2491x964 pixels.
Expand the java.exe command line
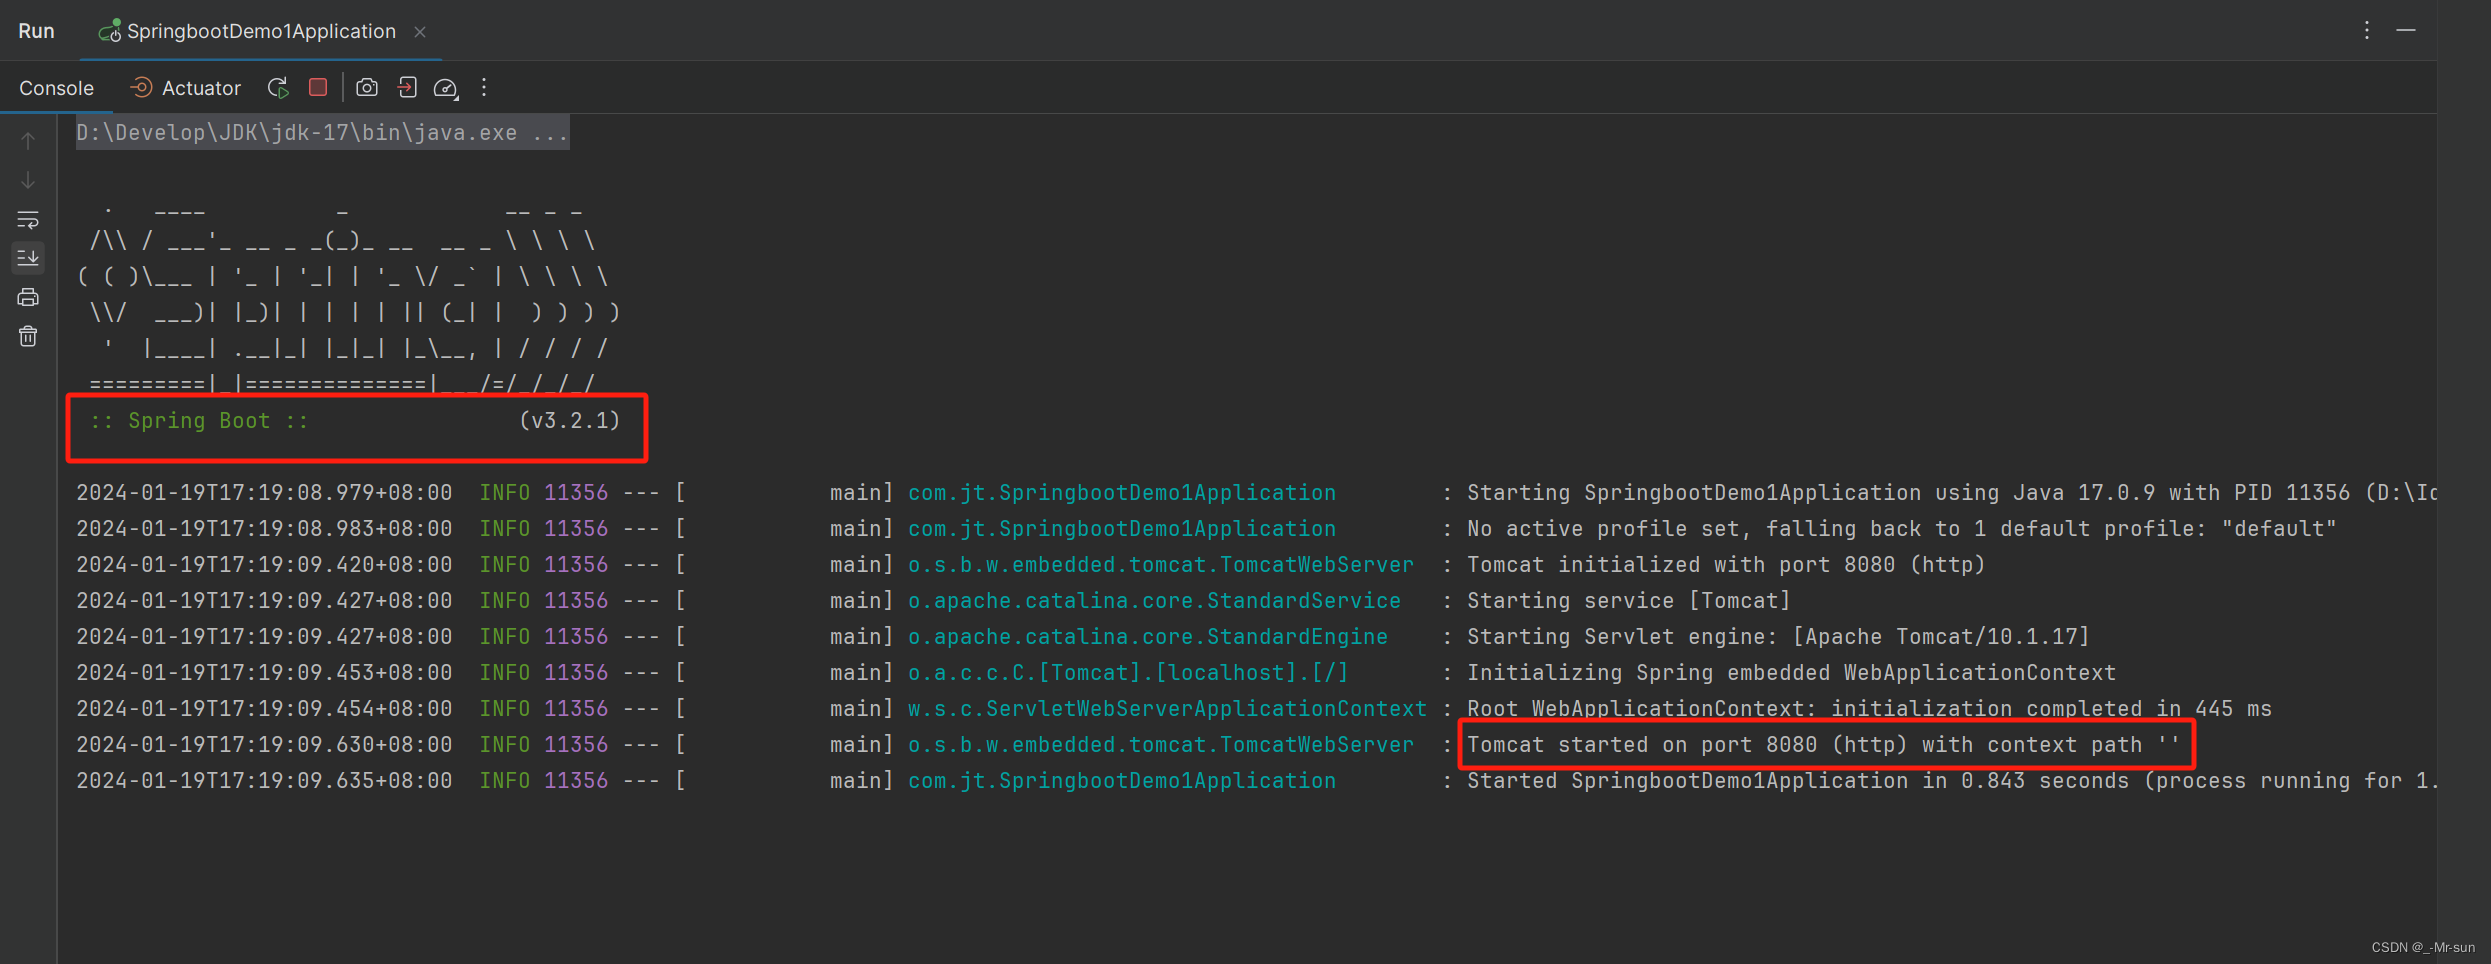(323, 133)
